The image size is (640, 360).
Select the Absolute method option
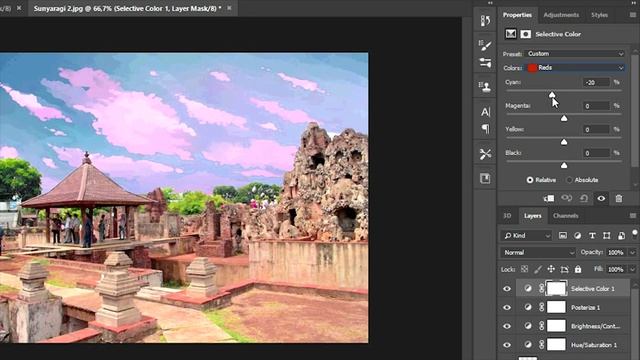click(x=569, y=180)
